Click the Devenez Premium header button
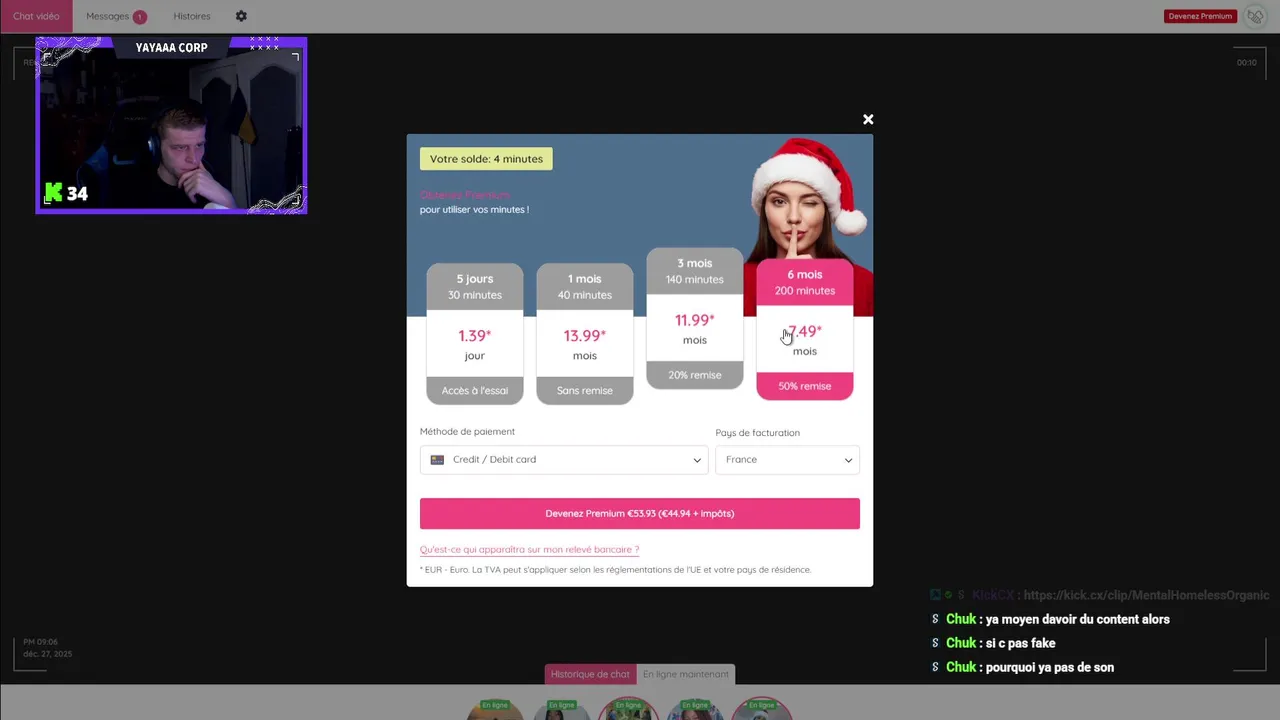Viewport: 1280px width, 720px height. pos(1201,16)
